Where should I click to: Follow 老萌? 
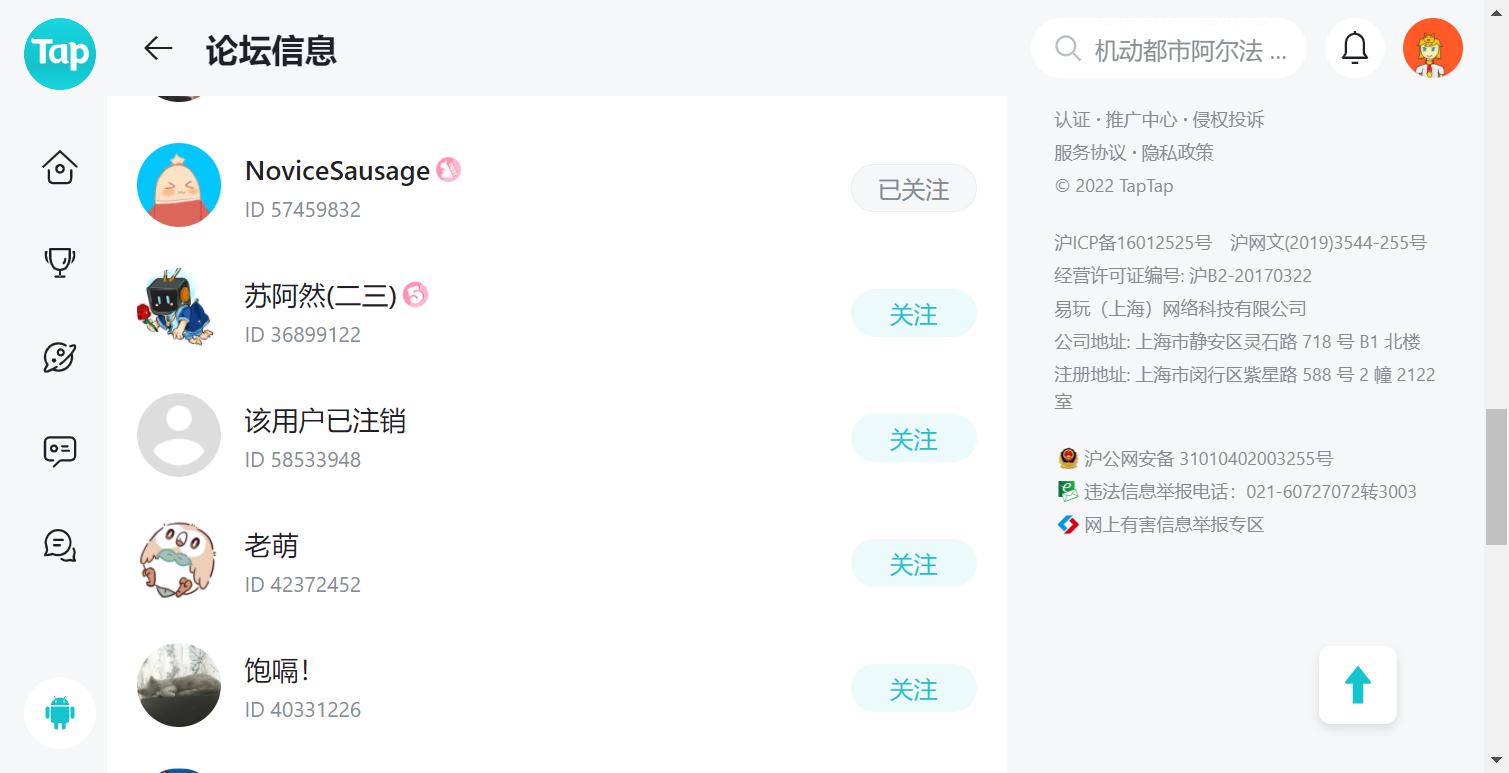point(914,564)
